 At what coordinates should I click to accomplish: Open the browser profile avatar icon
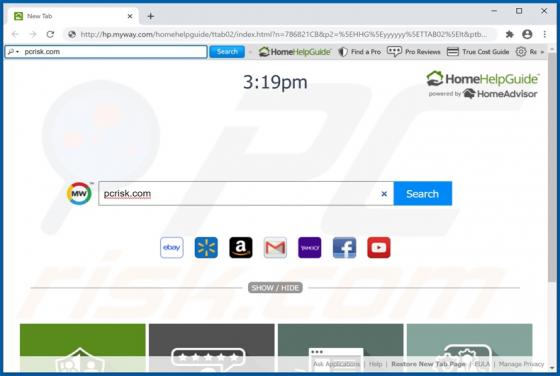[x=527, y=34]
